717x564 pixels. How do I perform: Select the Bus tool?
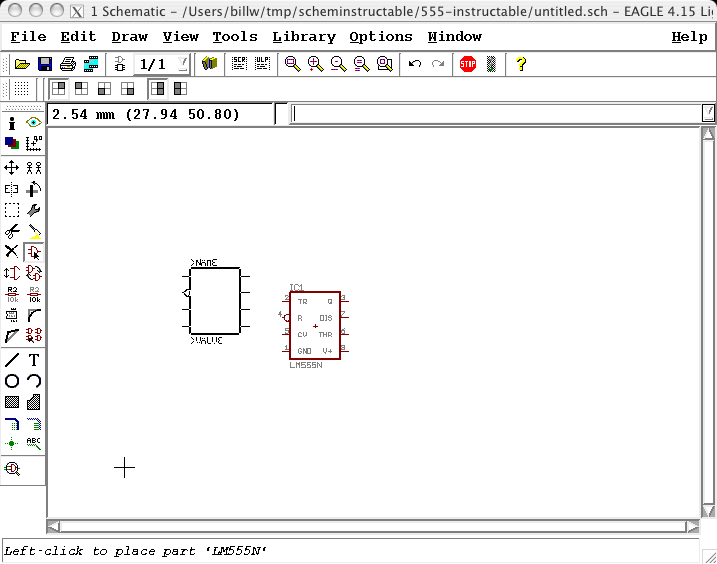coord(12,424)
